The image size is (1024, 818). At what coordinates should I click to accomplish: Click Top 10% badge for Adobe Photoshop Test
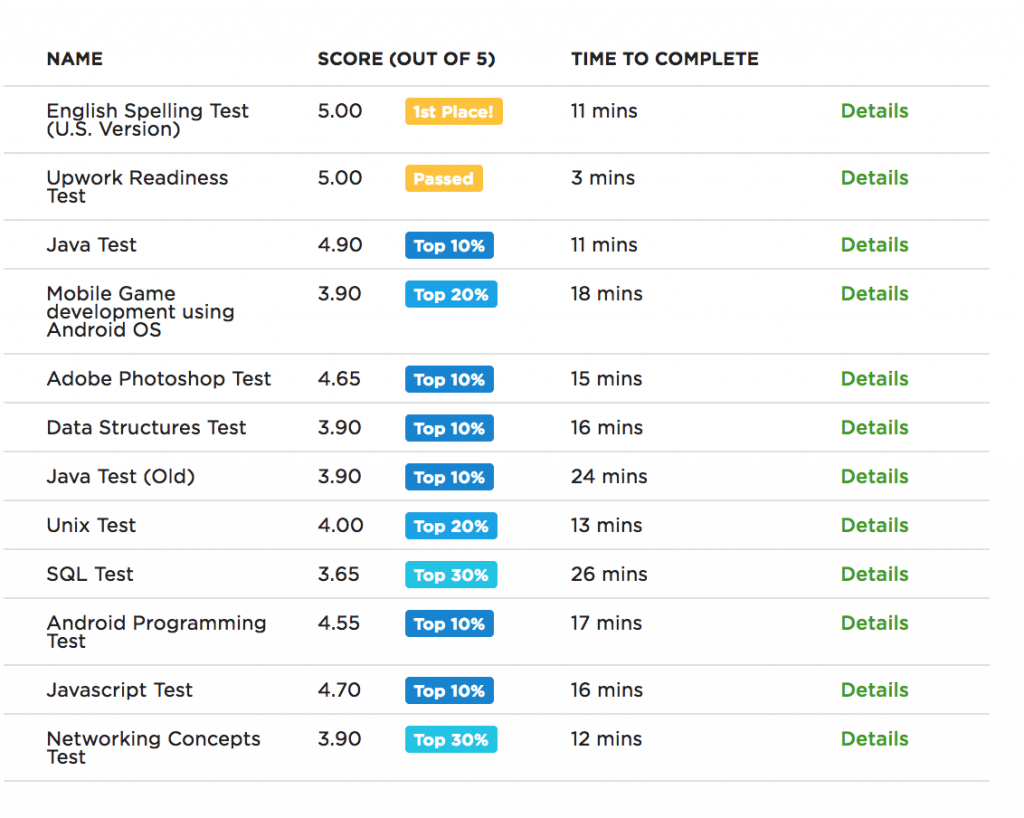click(x=449, y=380)
